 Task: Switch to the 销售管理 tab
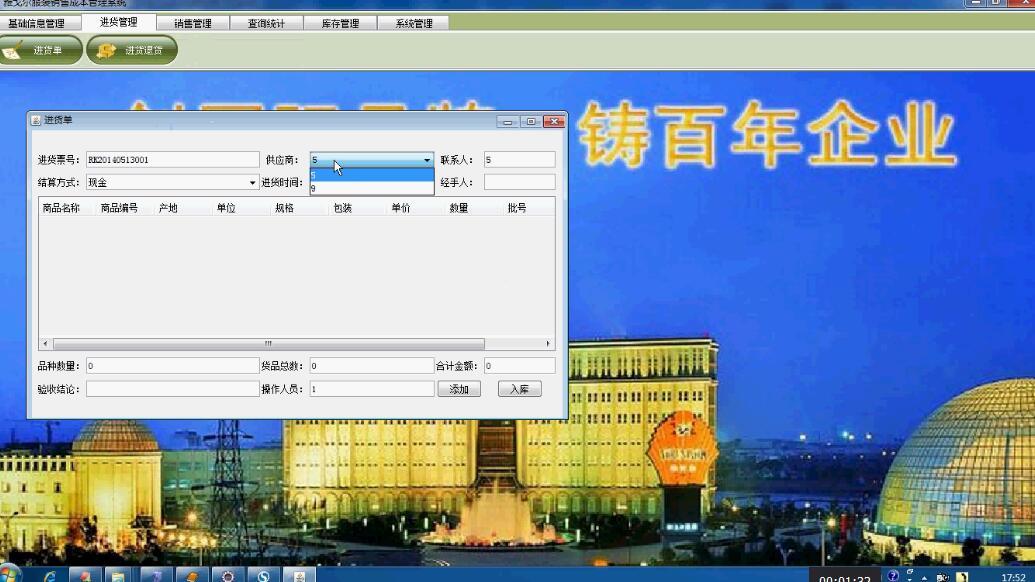tap(193, 23)
